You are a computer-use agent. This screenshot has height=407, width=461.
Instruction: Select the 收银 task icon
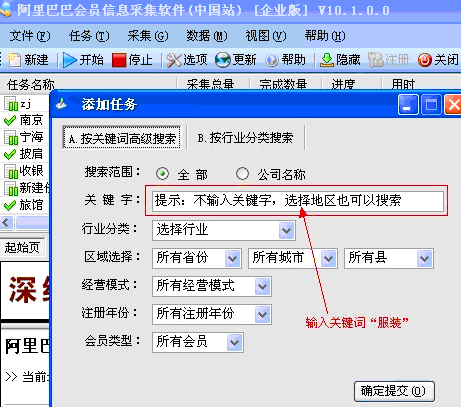click(11, 172)
